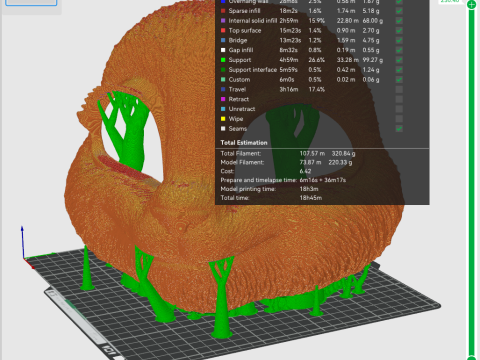The width and height of the screenshot is (480, 360).
Task: Click the Internal solid infill length '22.80 m'
Action: point(348,21)
